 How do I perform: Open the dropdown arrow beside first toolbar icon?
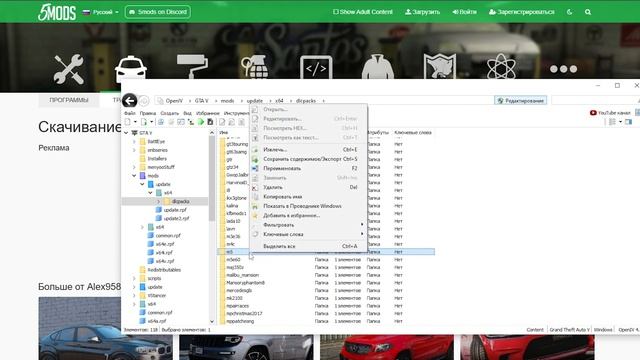[x=135, y=122]
